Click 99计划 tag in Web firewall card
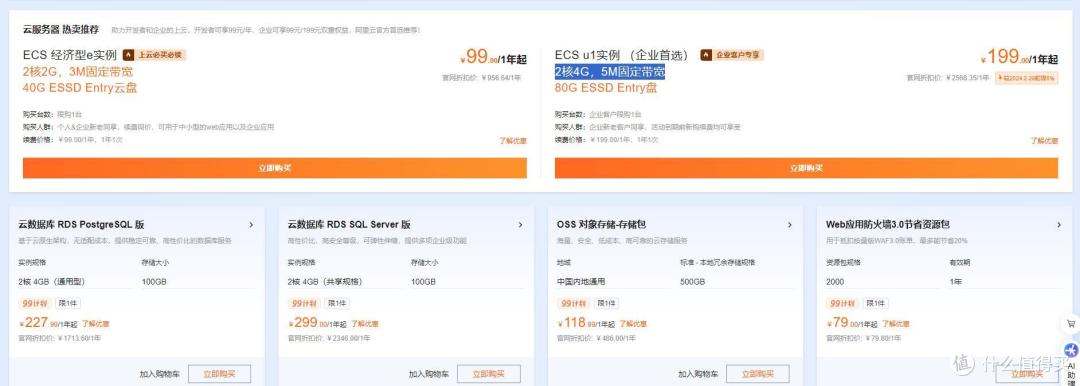Image resolution: width=1080 pixels, height=386 pixels. (x=841, y=303)
